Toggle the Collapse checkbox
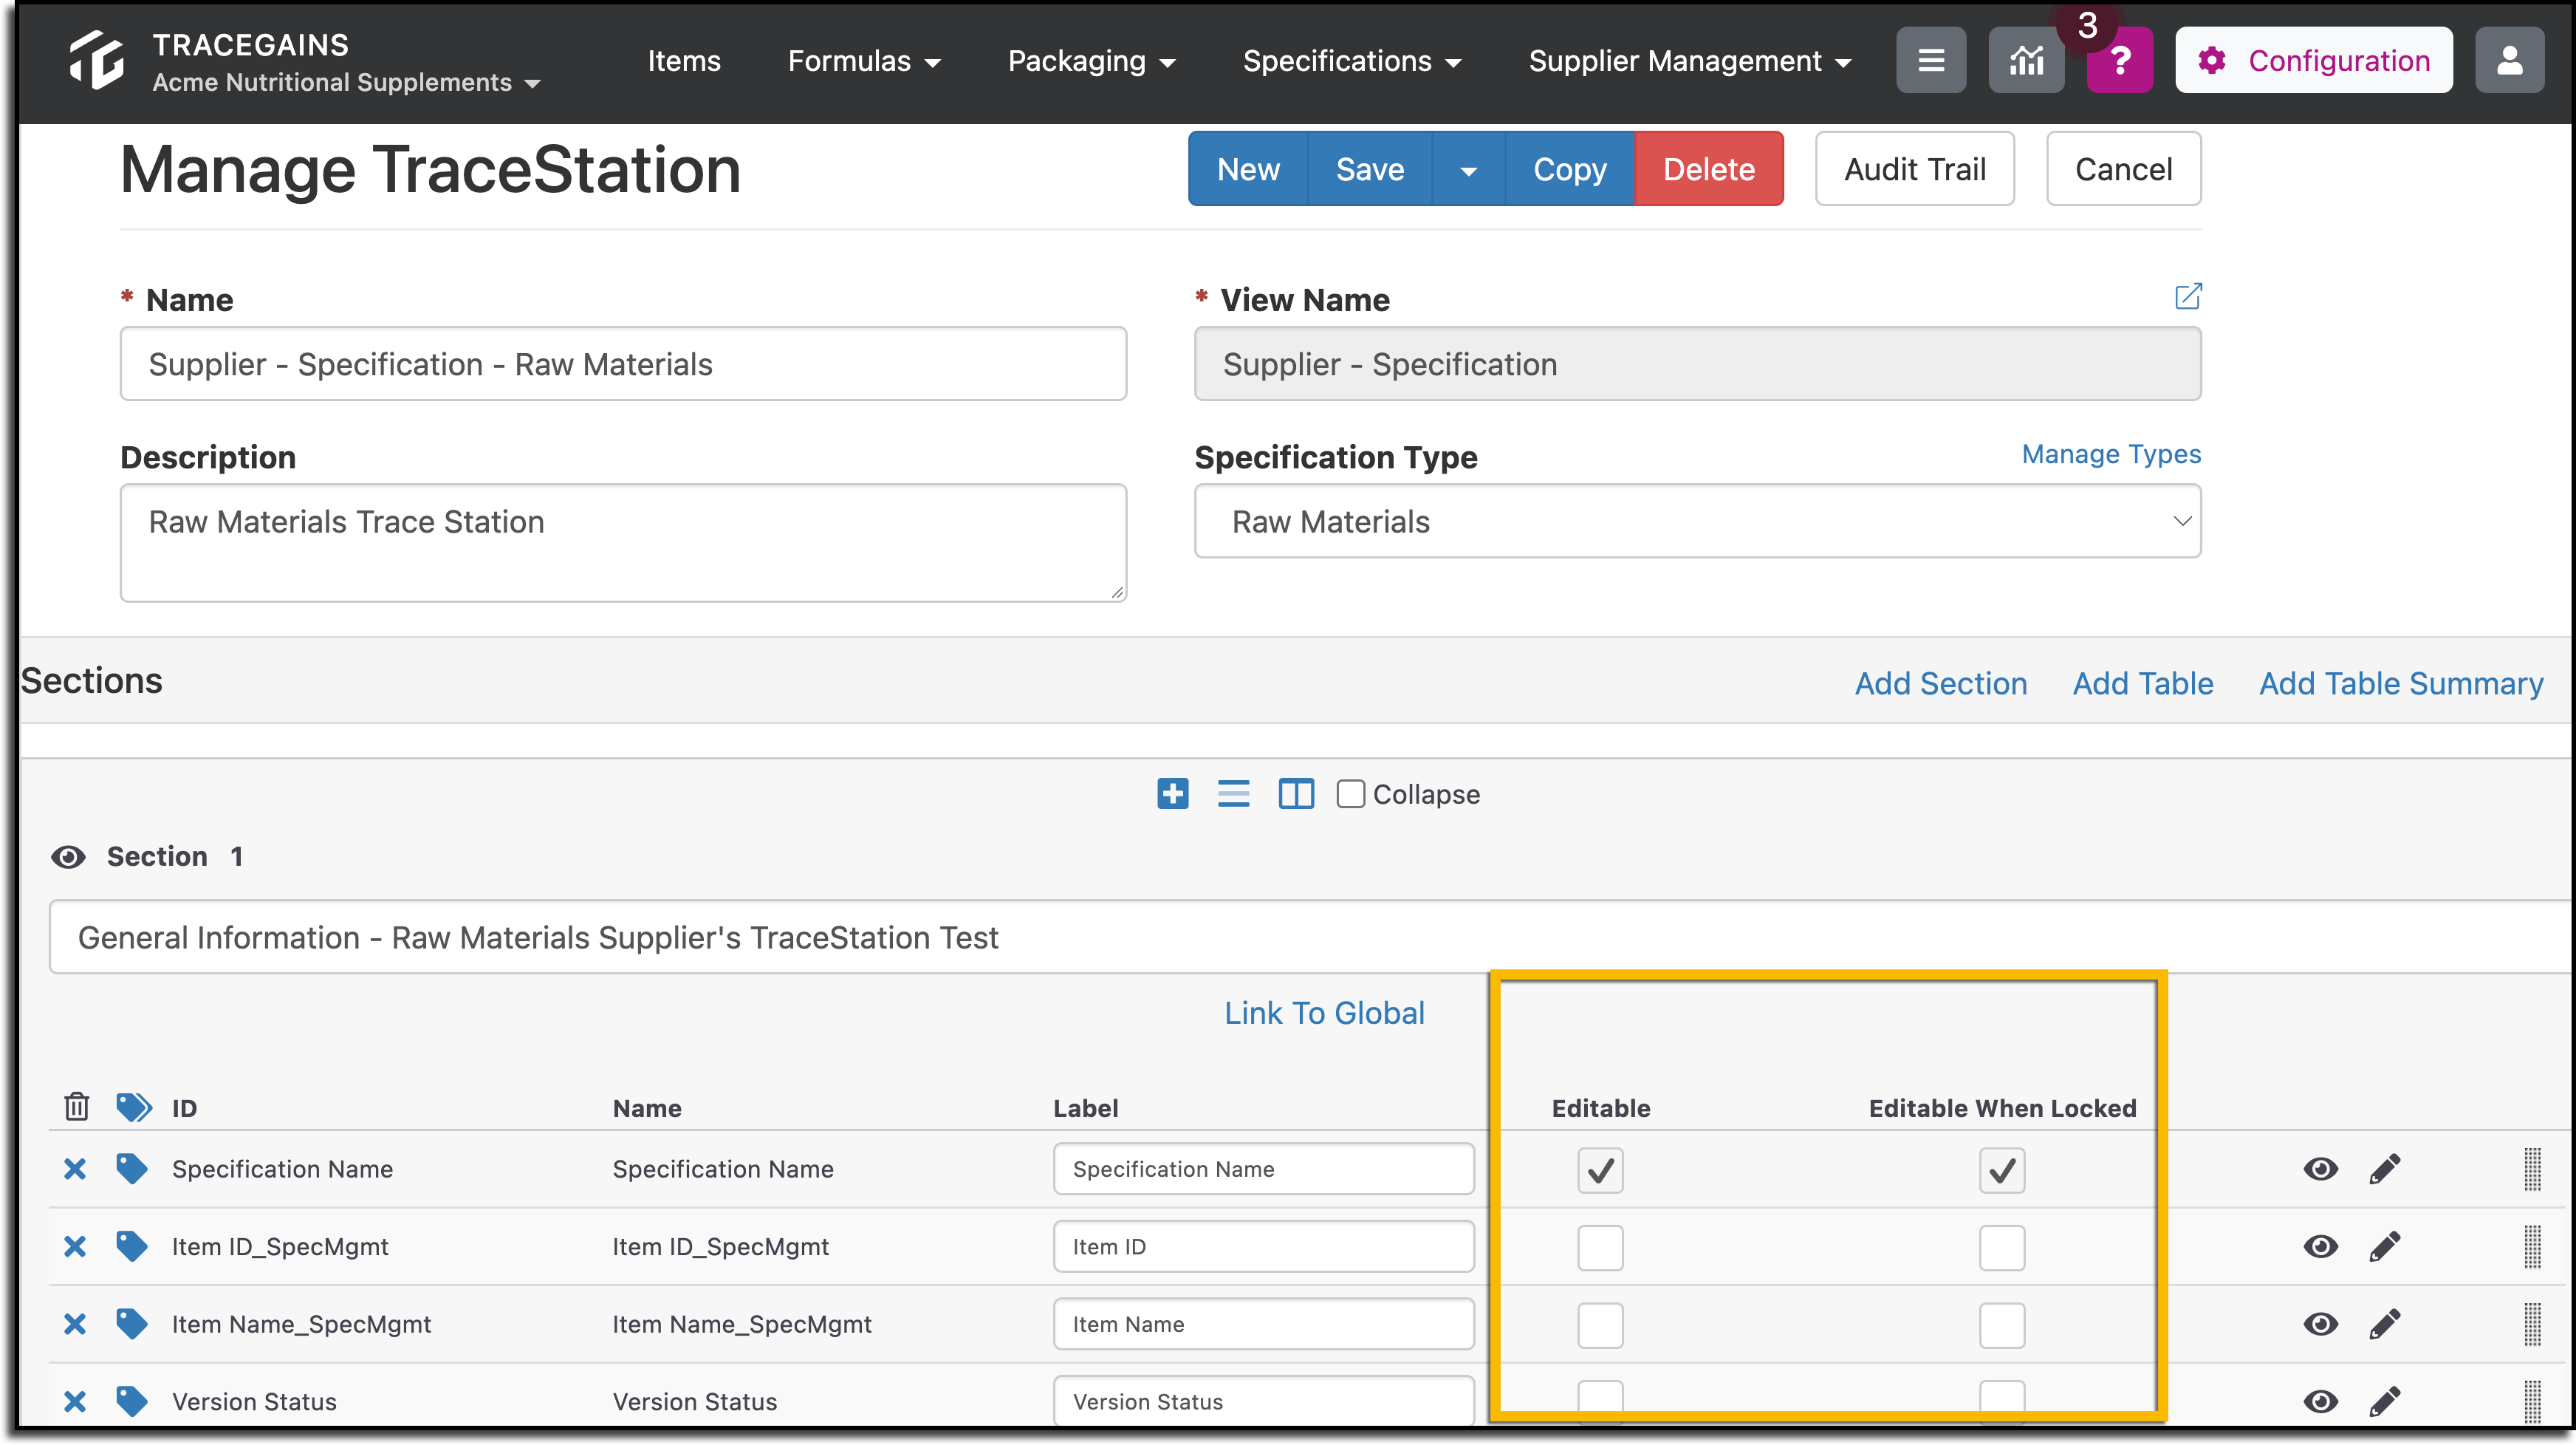 [1350, 793]
